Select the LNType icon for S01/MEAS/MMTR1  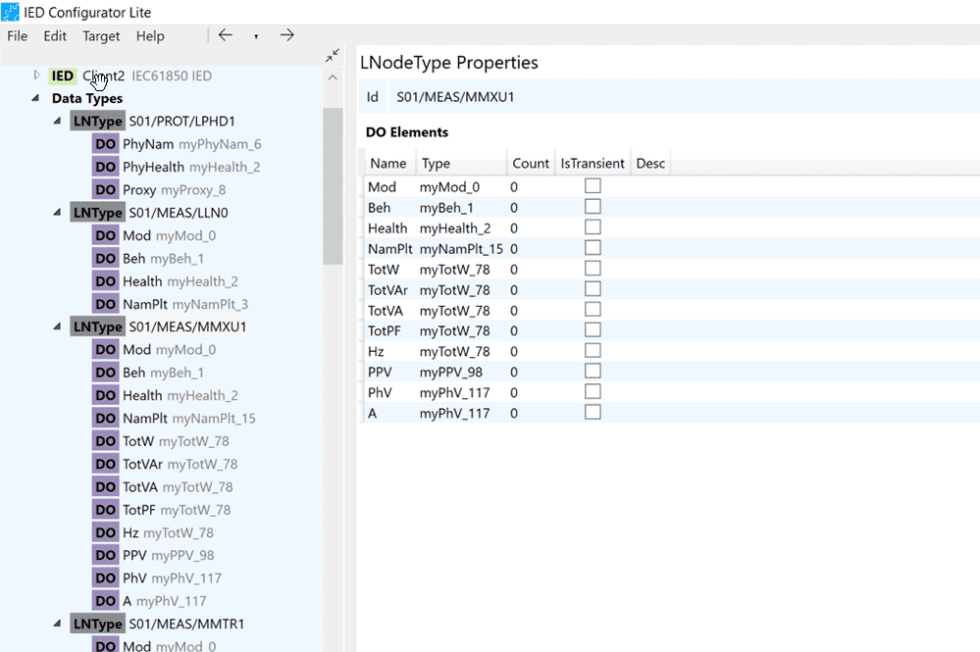click(97, 623)
